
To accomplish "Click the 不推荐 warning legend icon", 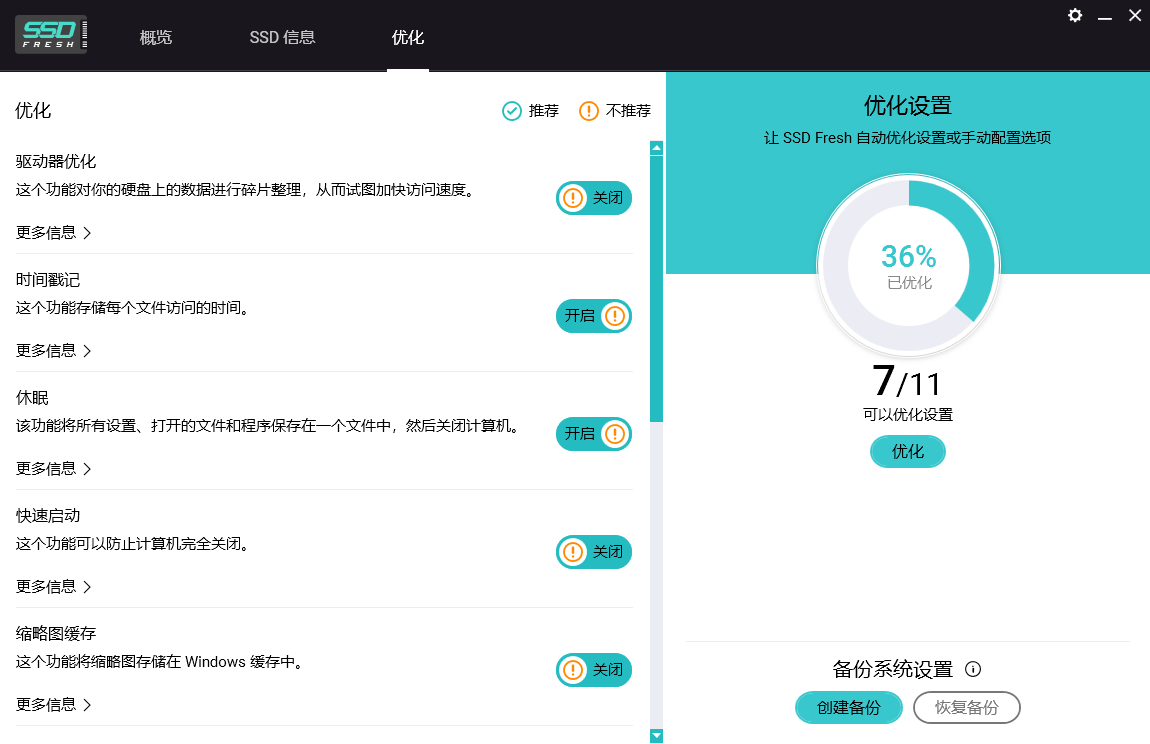I will click(x=588, y=111).
